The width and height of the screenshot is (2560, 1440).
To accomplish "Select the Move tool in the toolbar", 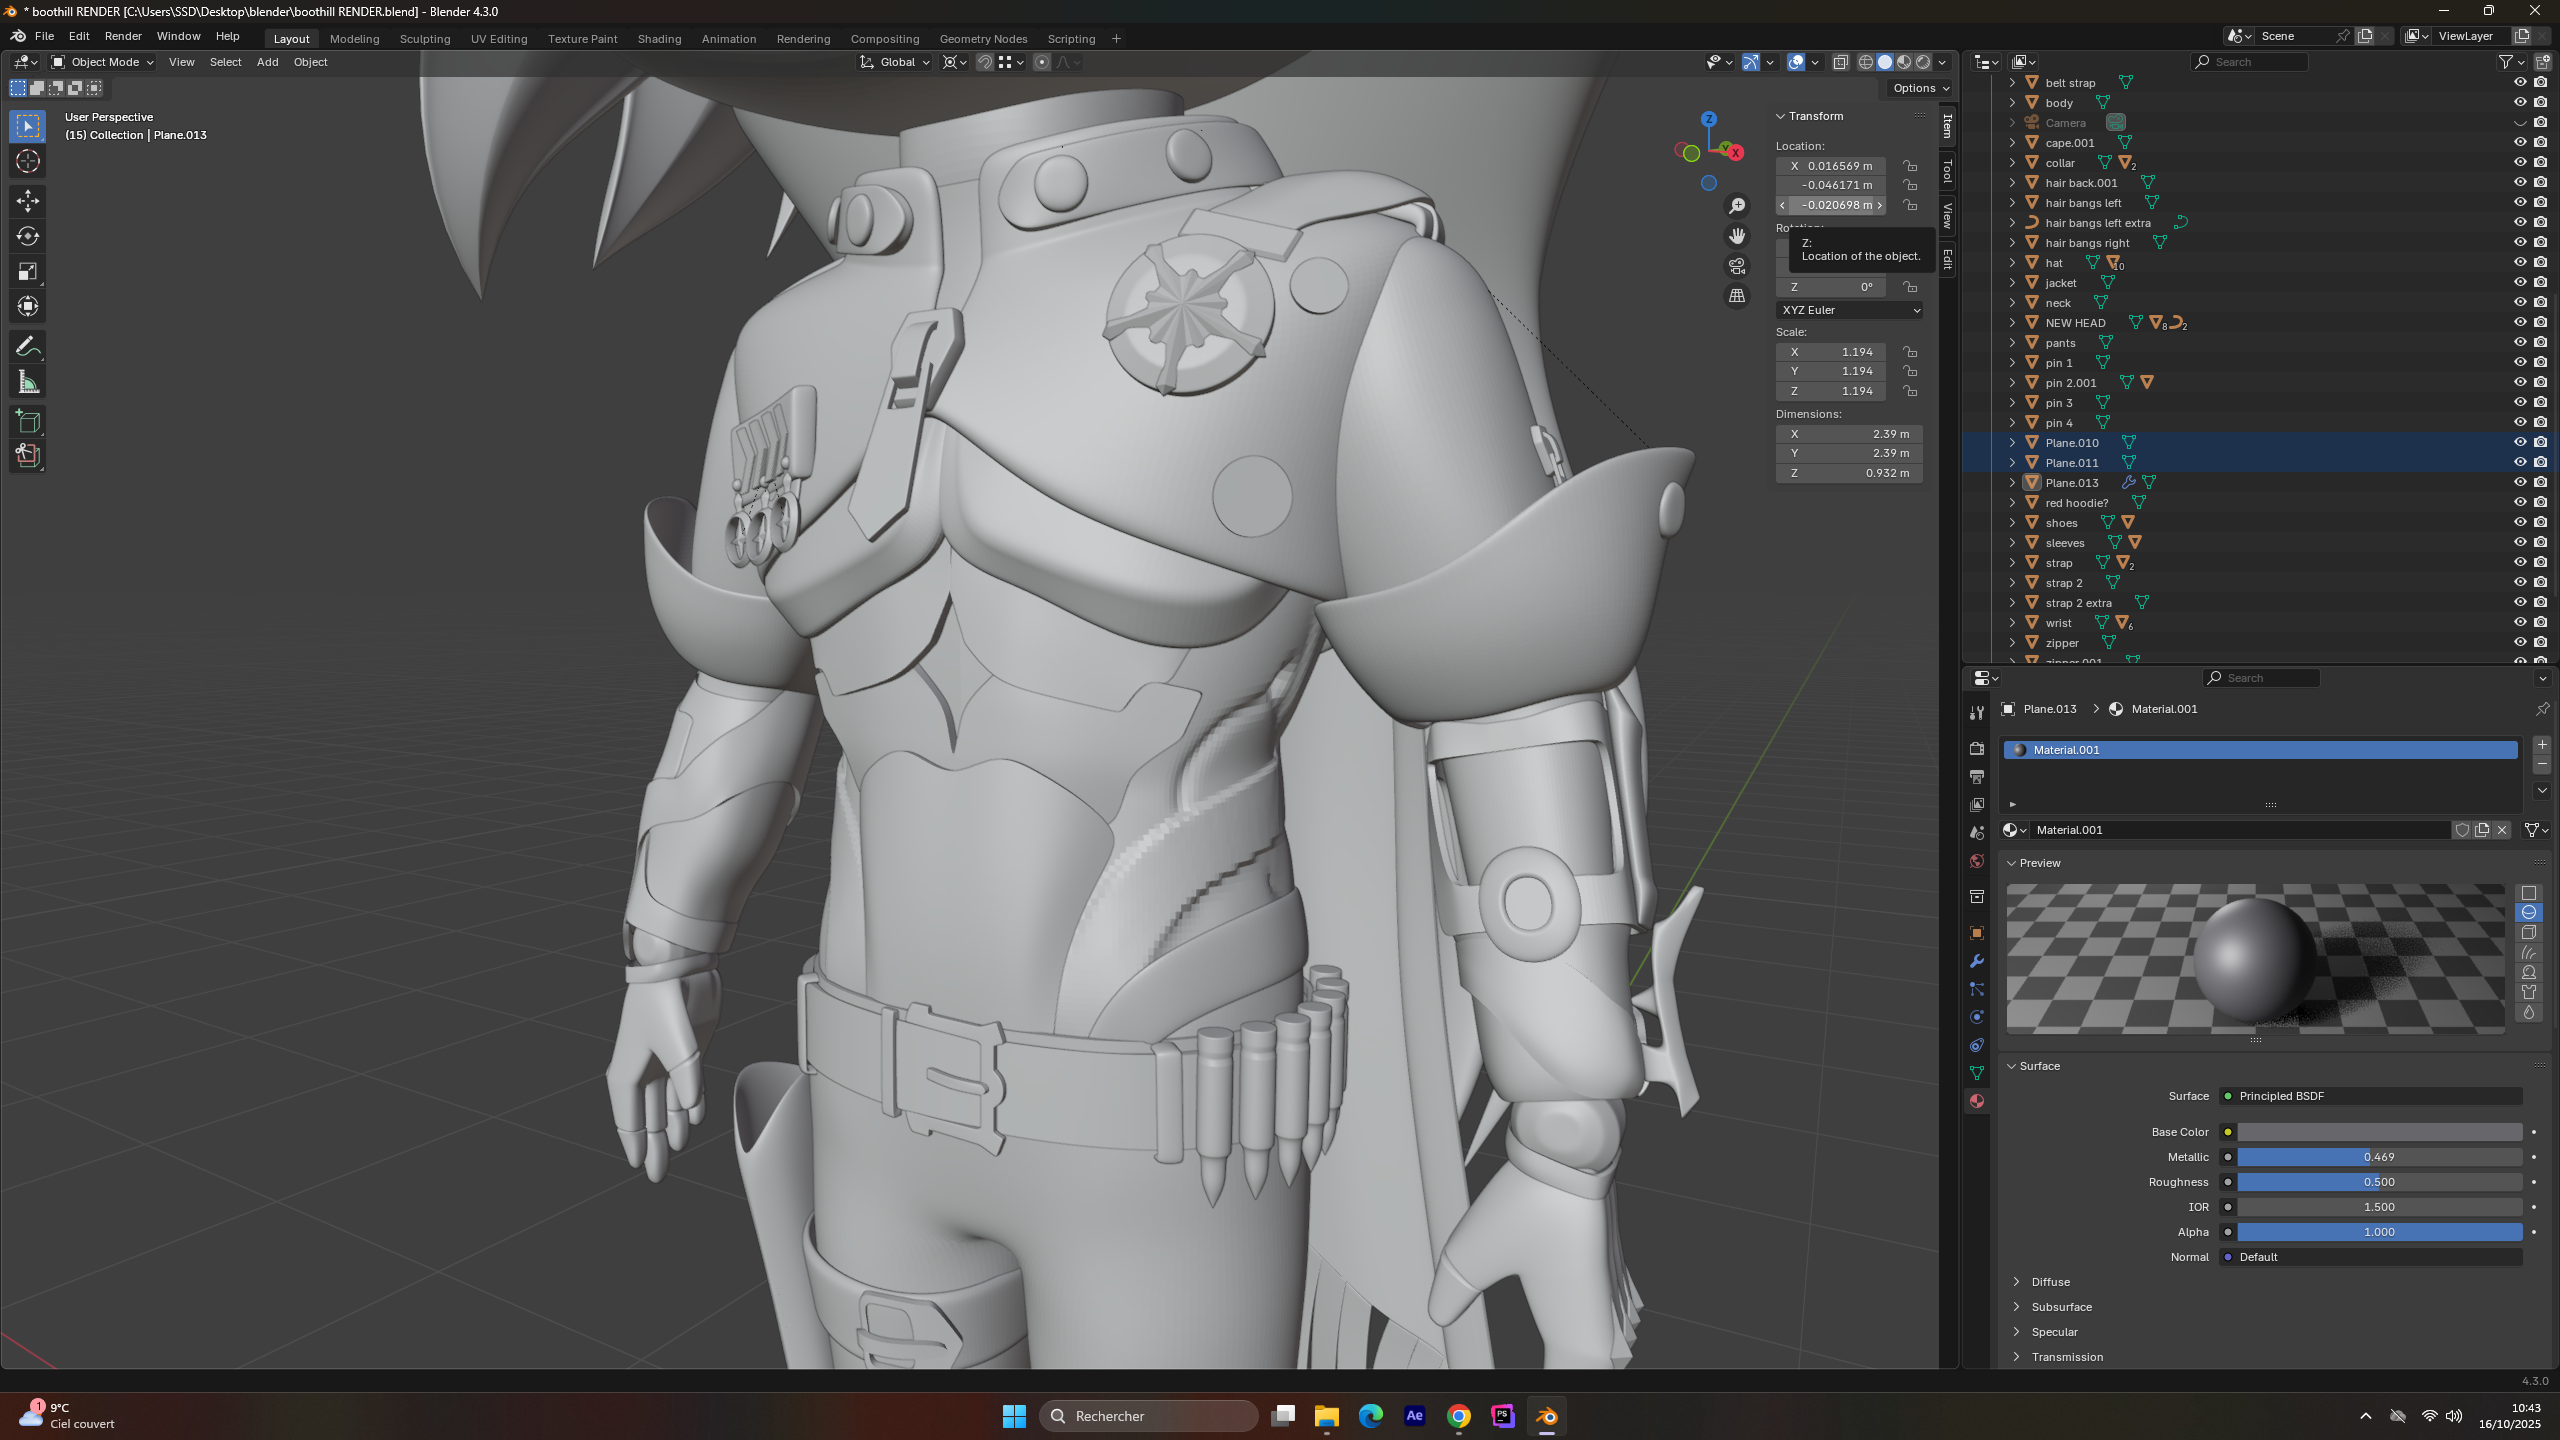I will pos(27,201).
